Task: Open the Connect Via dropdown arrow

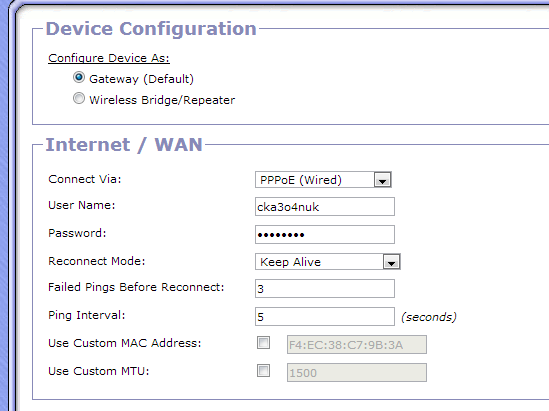Action: pos(382,180)
